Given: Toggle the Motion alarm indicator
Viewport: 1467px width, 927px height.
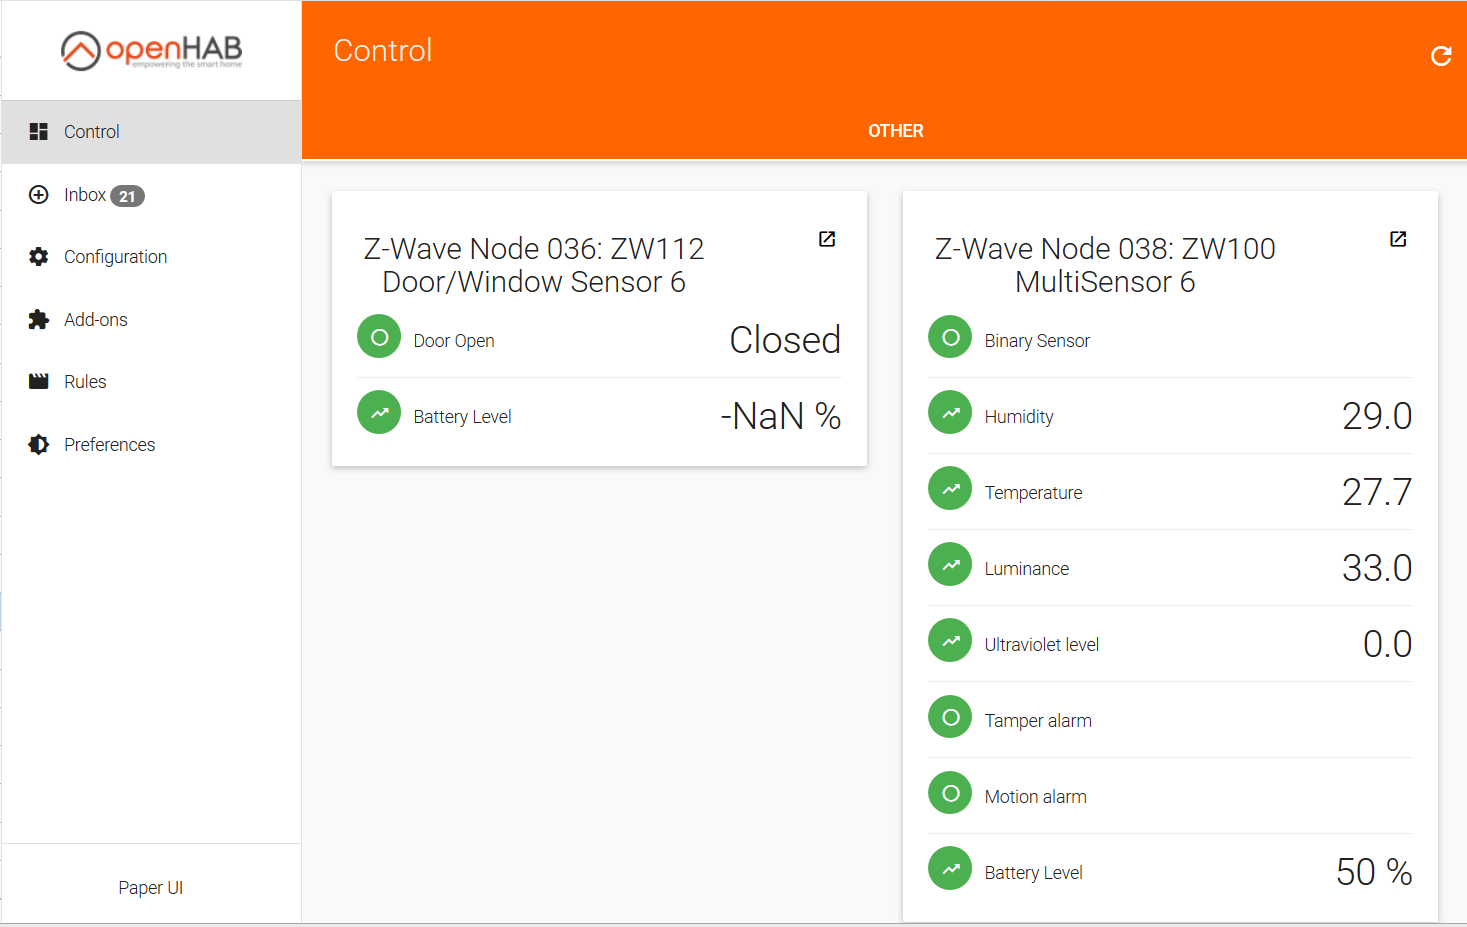Looking at the screenshot, I should [949, 792].
